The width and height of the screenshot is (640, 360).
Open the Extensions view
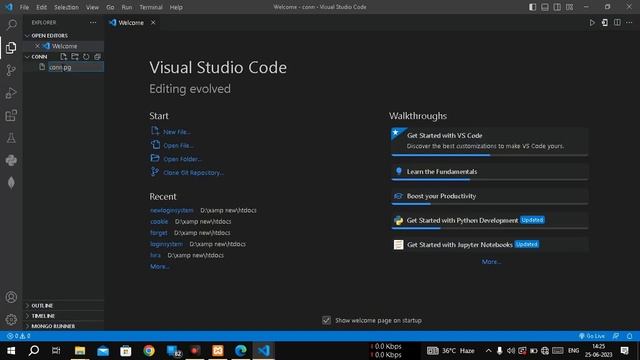[11, 116]
